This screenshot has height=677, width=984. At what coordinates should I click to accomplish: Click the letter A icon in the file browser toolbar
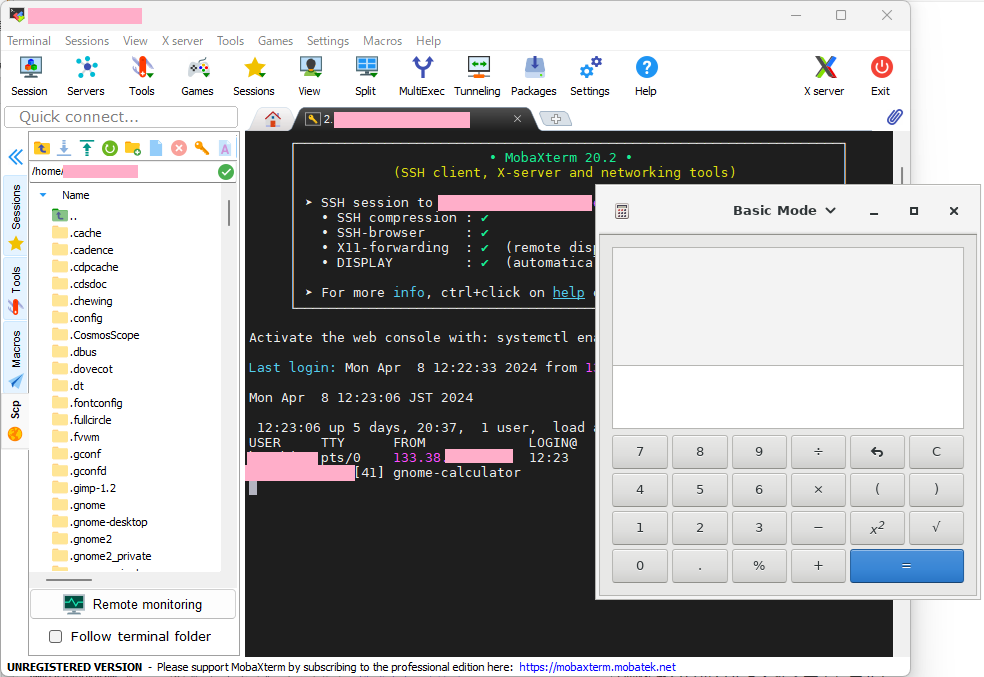click(x=225, y=148)
